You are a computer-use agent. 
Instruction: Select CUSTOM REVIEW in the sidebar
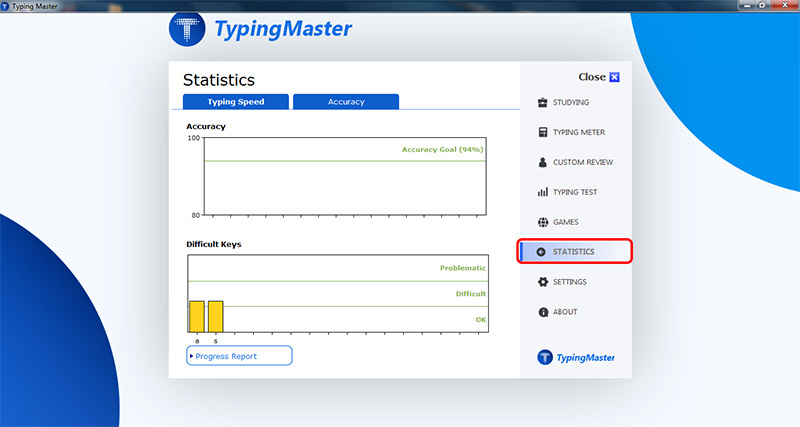click(583, 162)
